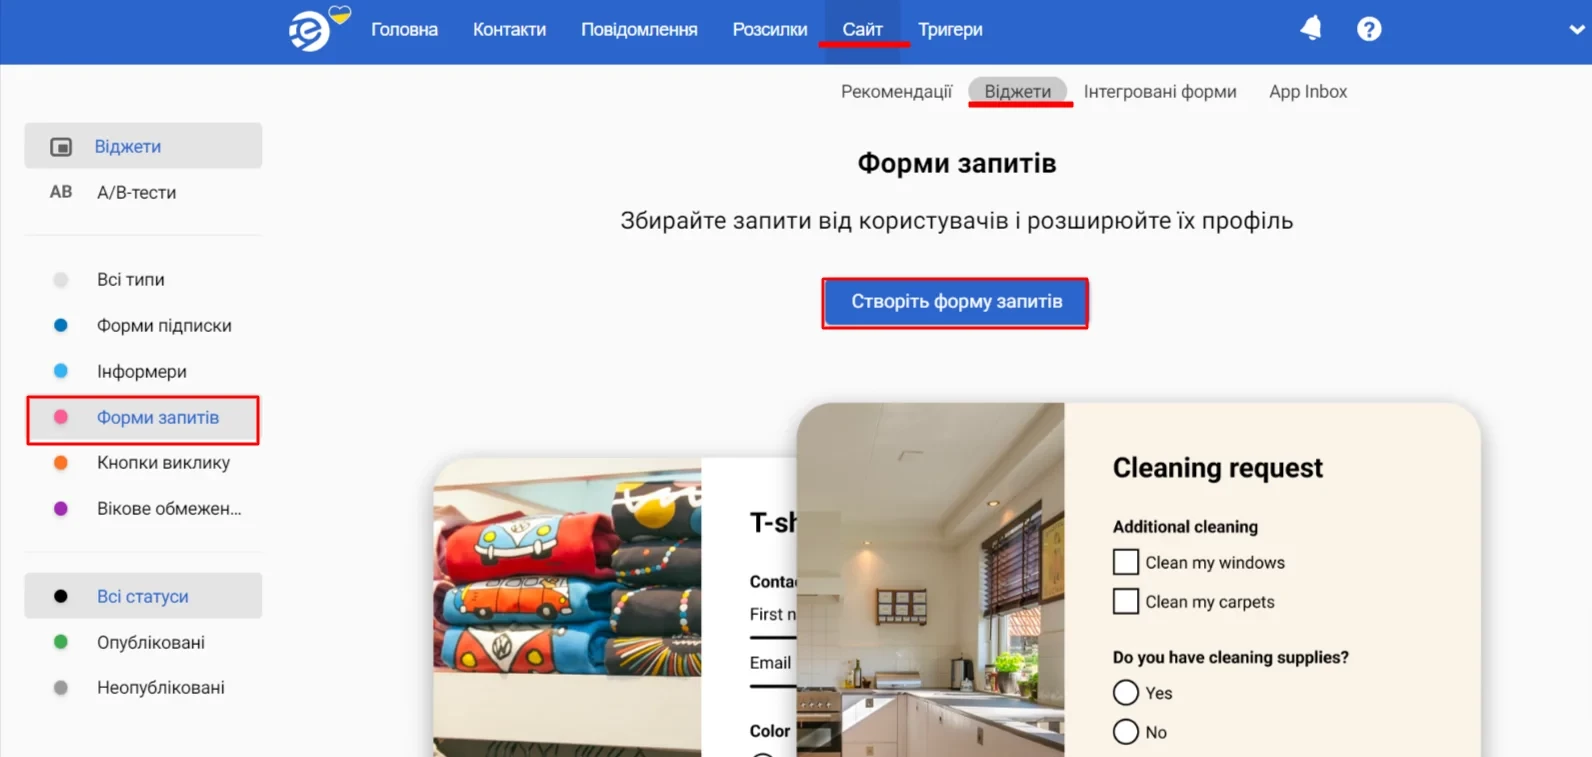Filter by Кнопки виклику orange dot
Viewport: 1592px width, 757px height.
click(61, 463)
